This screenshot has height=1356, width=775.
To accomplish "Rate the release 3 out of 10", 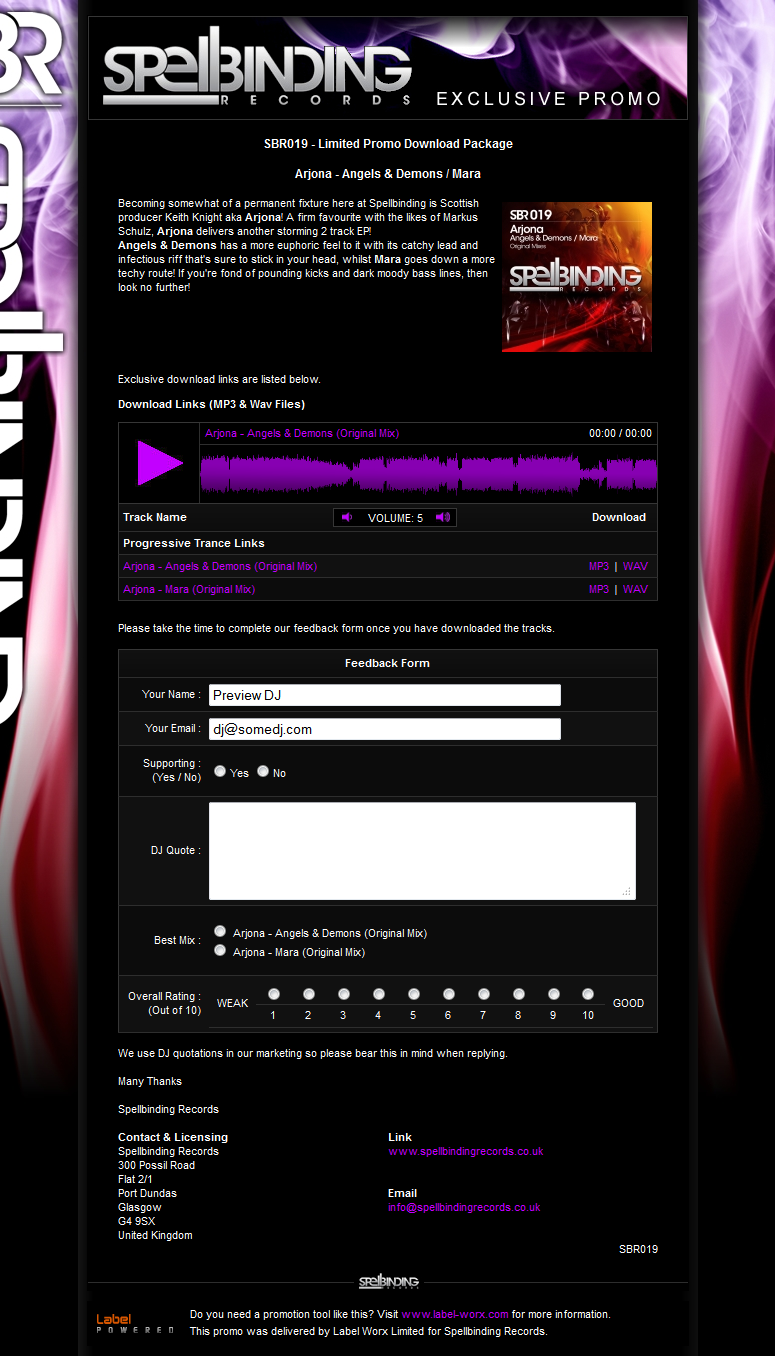I will tap(344, 994).
